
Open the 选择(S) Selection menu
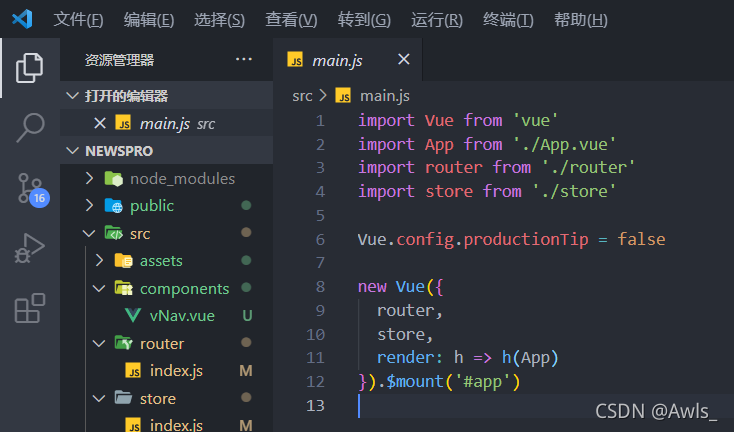point(219,20)
